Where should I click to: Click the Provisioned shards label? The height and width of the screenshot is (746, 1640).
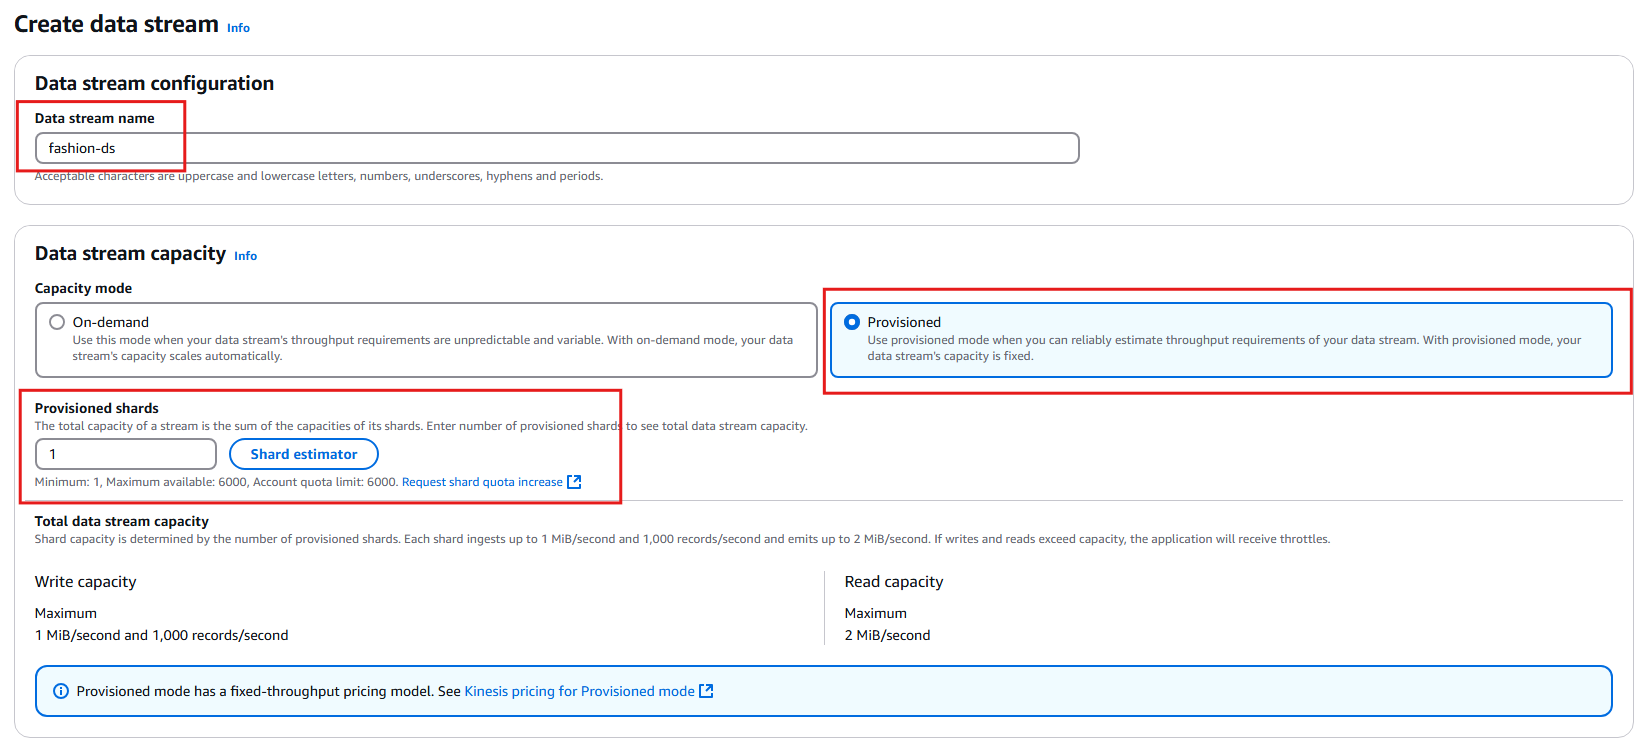pyautogui.click(x=97, y=408)
